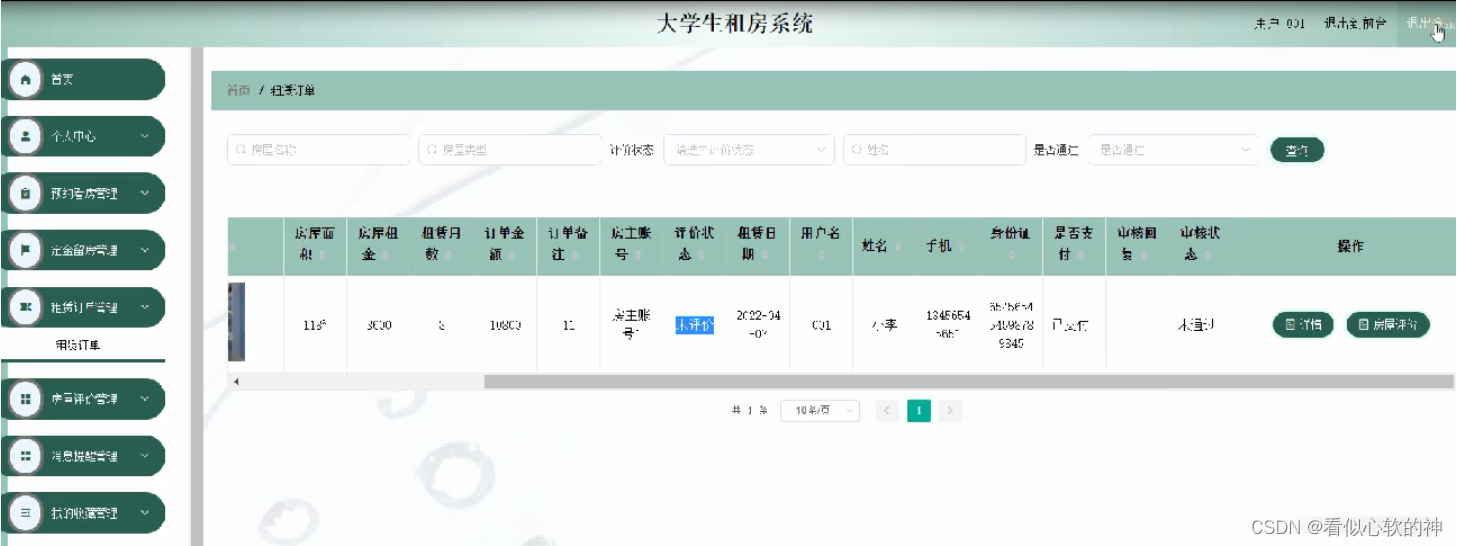The image size is (1457, 546).
Task: Click the horizontal table scrollbar thumb
Action: (968, 381)
